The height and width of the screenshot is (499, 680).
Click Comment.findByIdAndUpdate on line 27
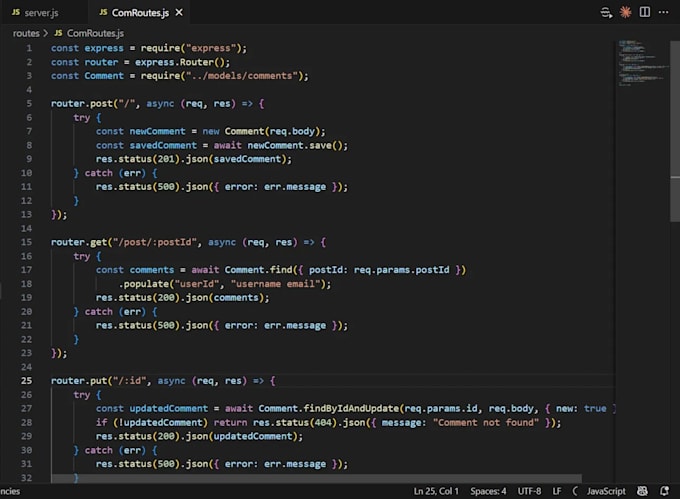(x=329, y=408)
